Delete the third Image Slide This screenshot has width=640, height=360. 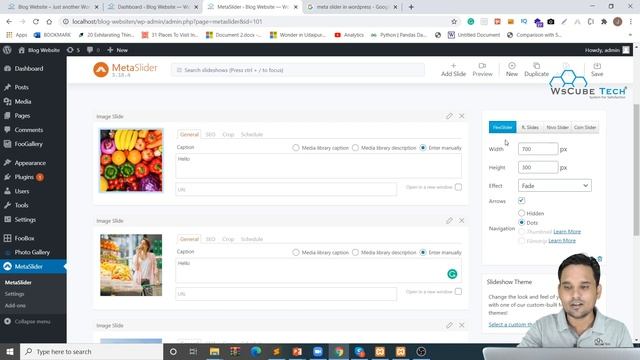coord(461,325)
